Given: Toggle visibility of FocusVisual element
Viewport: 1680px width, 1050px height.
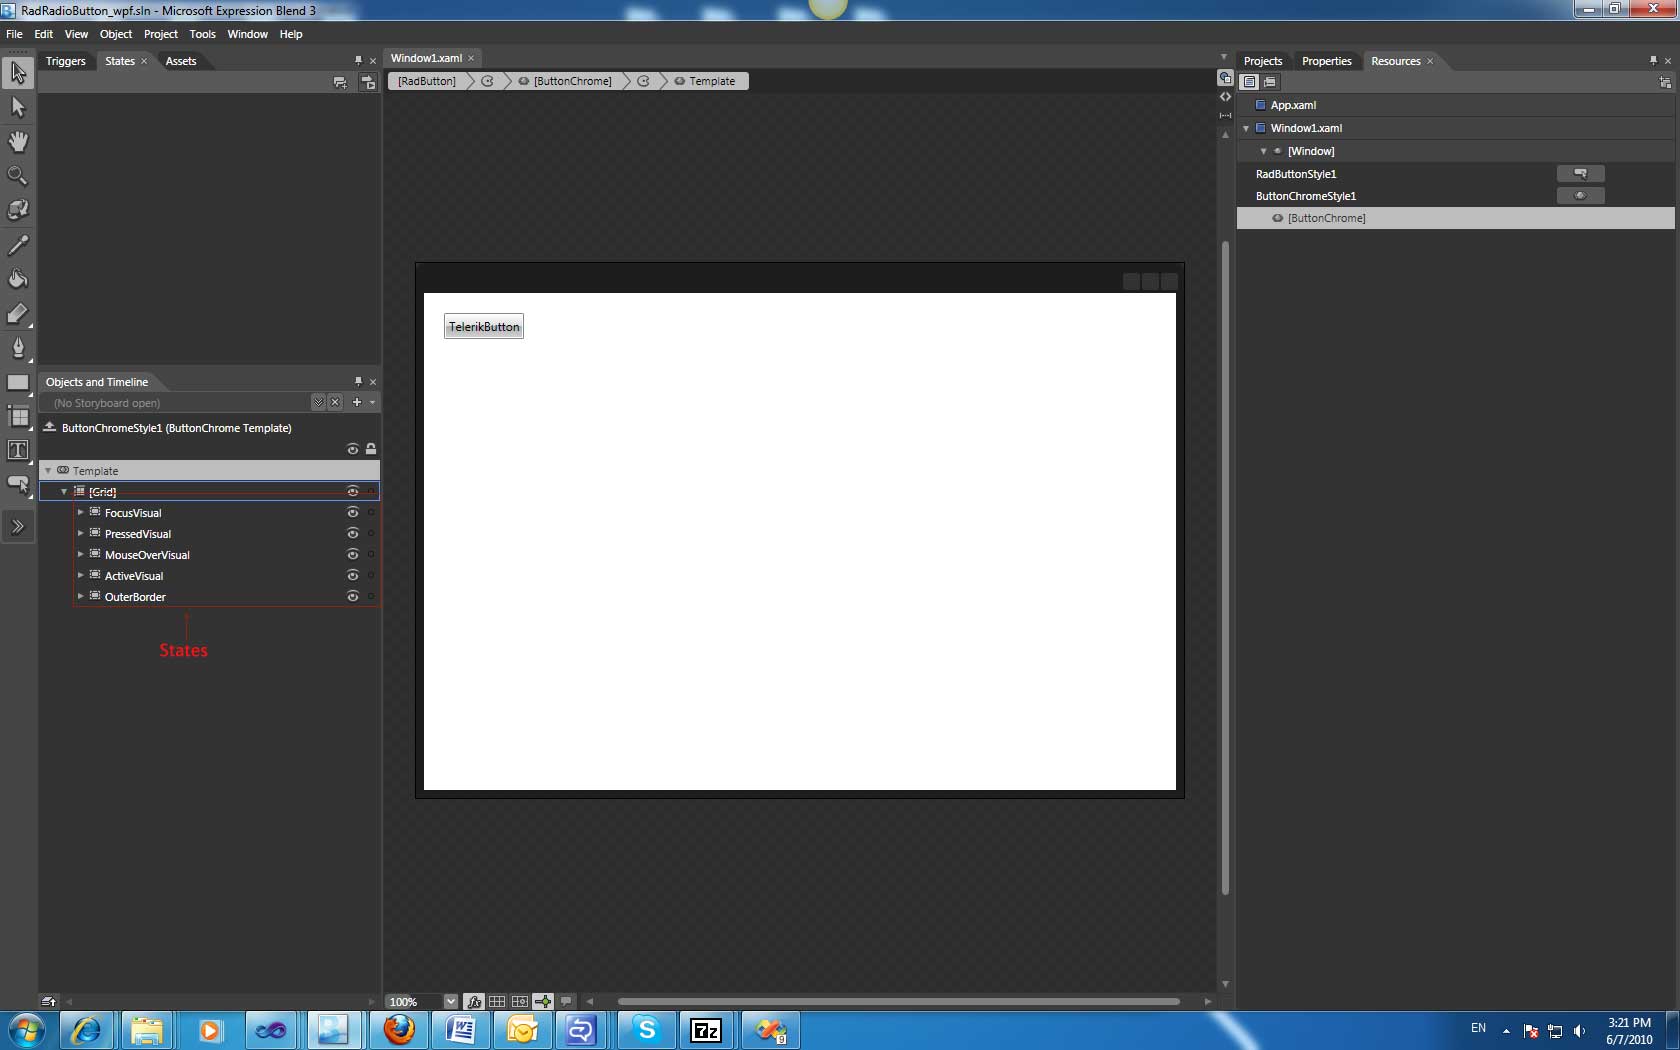Looking at the screenshot, I should point(352,512).
